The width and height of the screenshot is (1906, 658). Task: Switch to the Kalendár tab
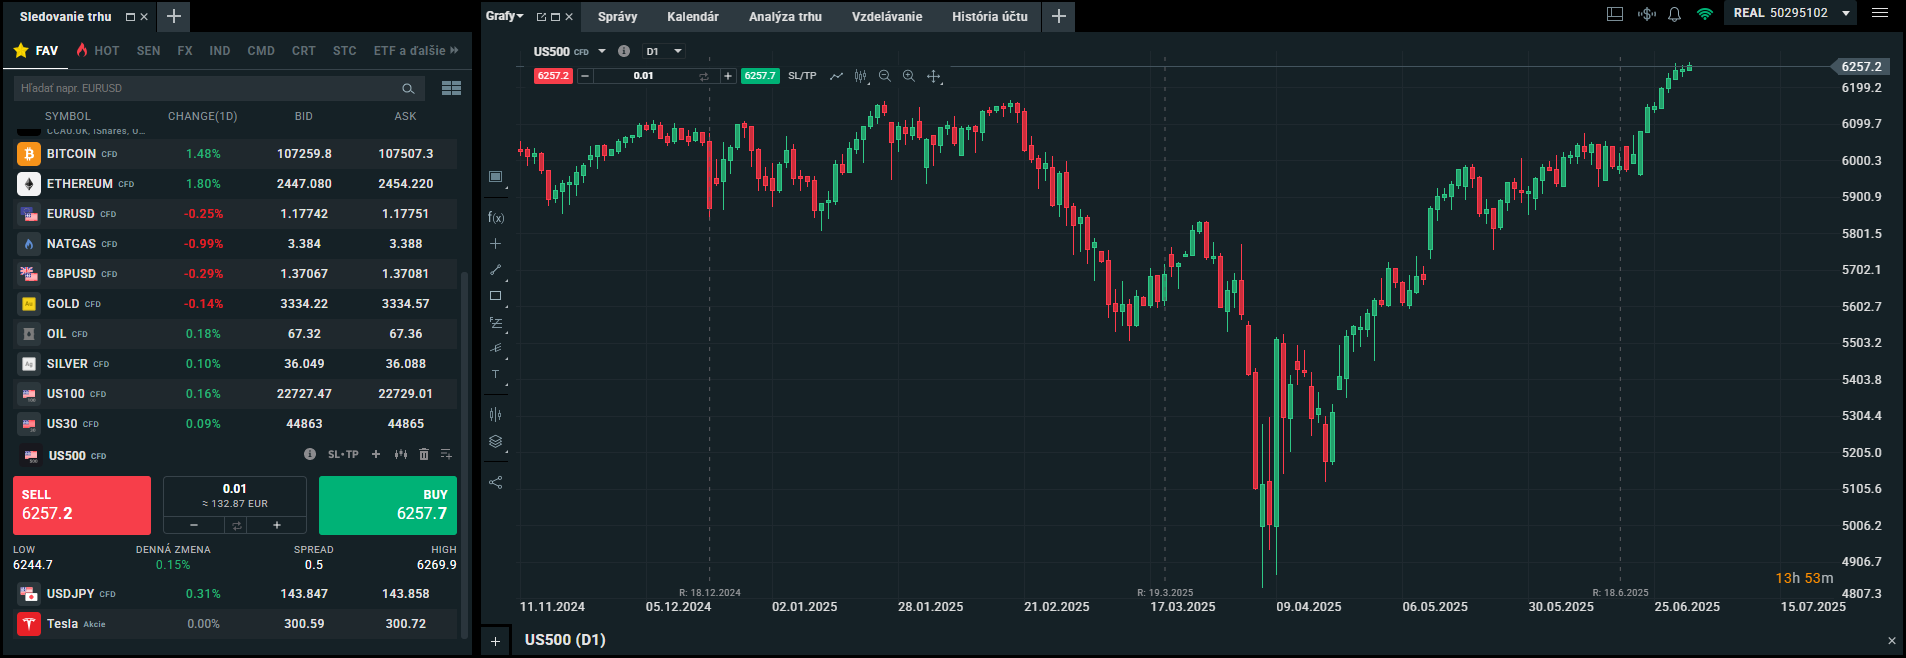692,16
